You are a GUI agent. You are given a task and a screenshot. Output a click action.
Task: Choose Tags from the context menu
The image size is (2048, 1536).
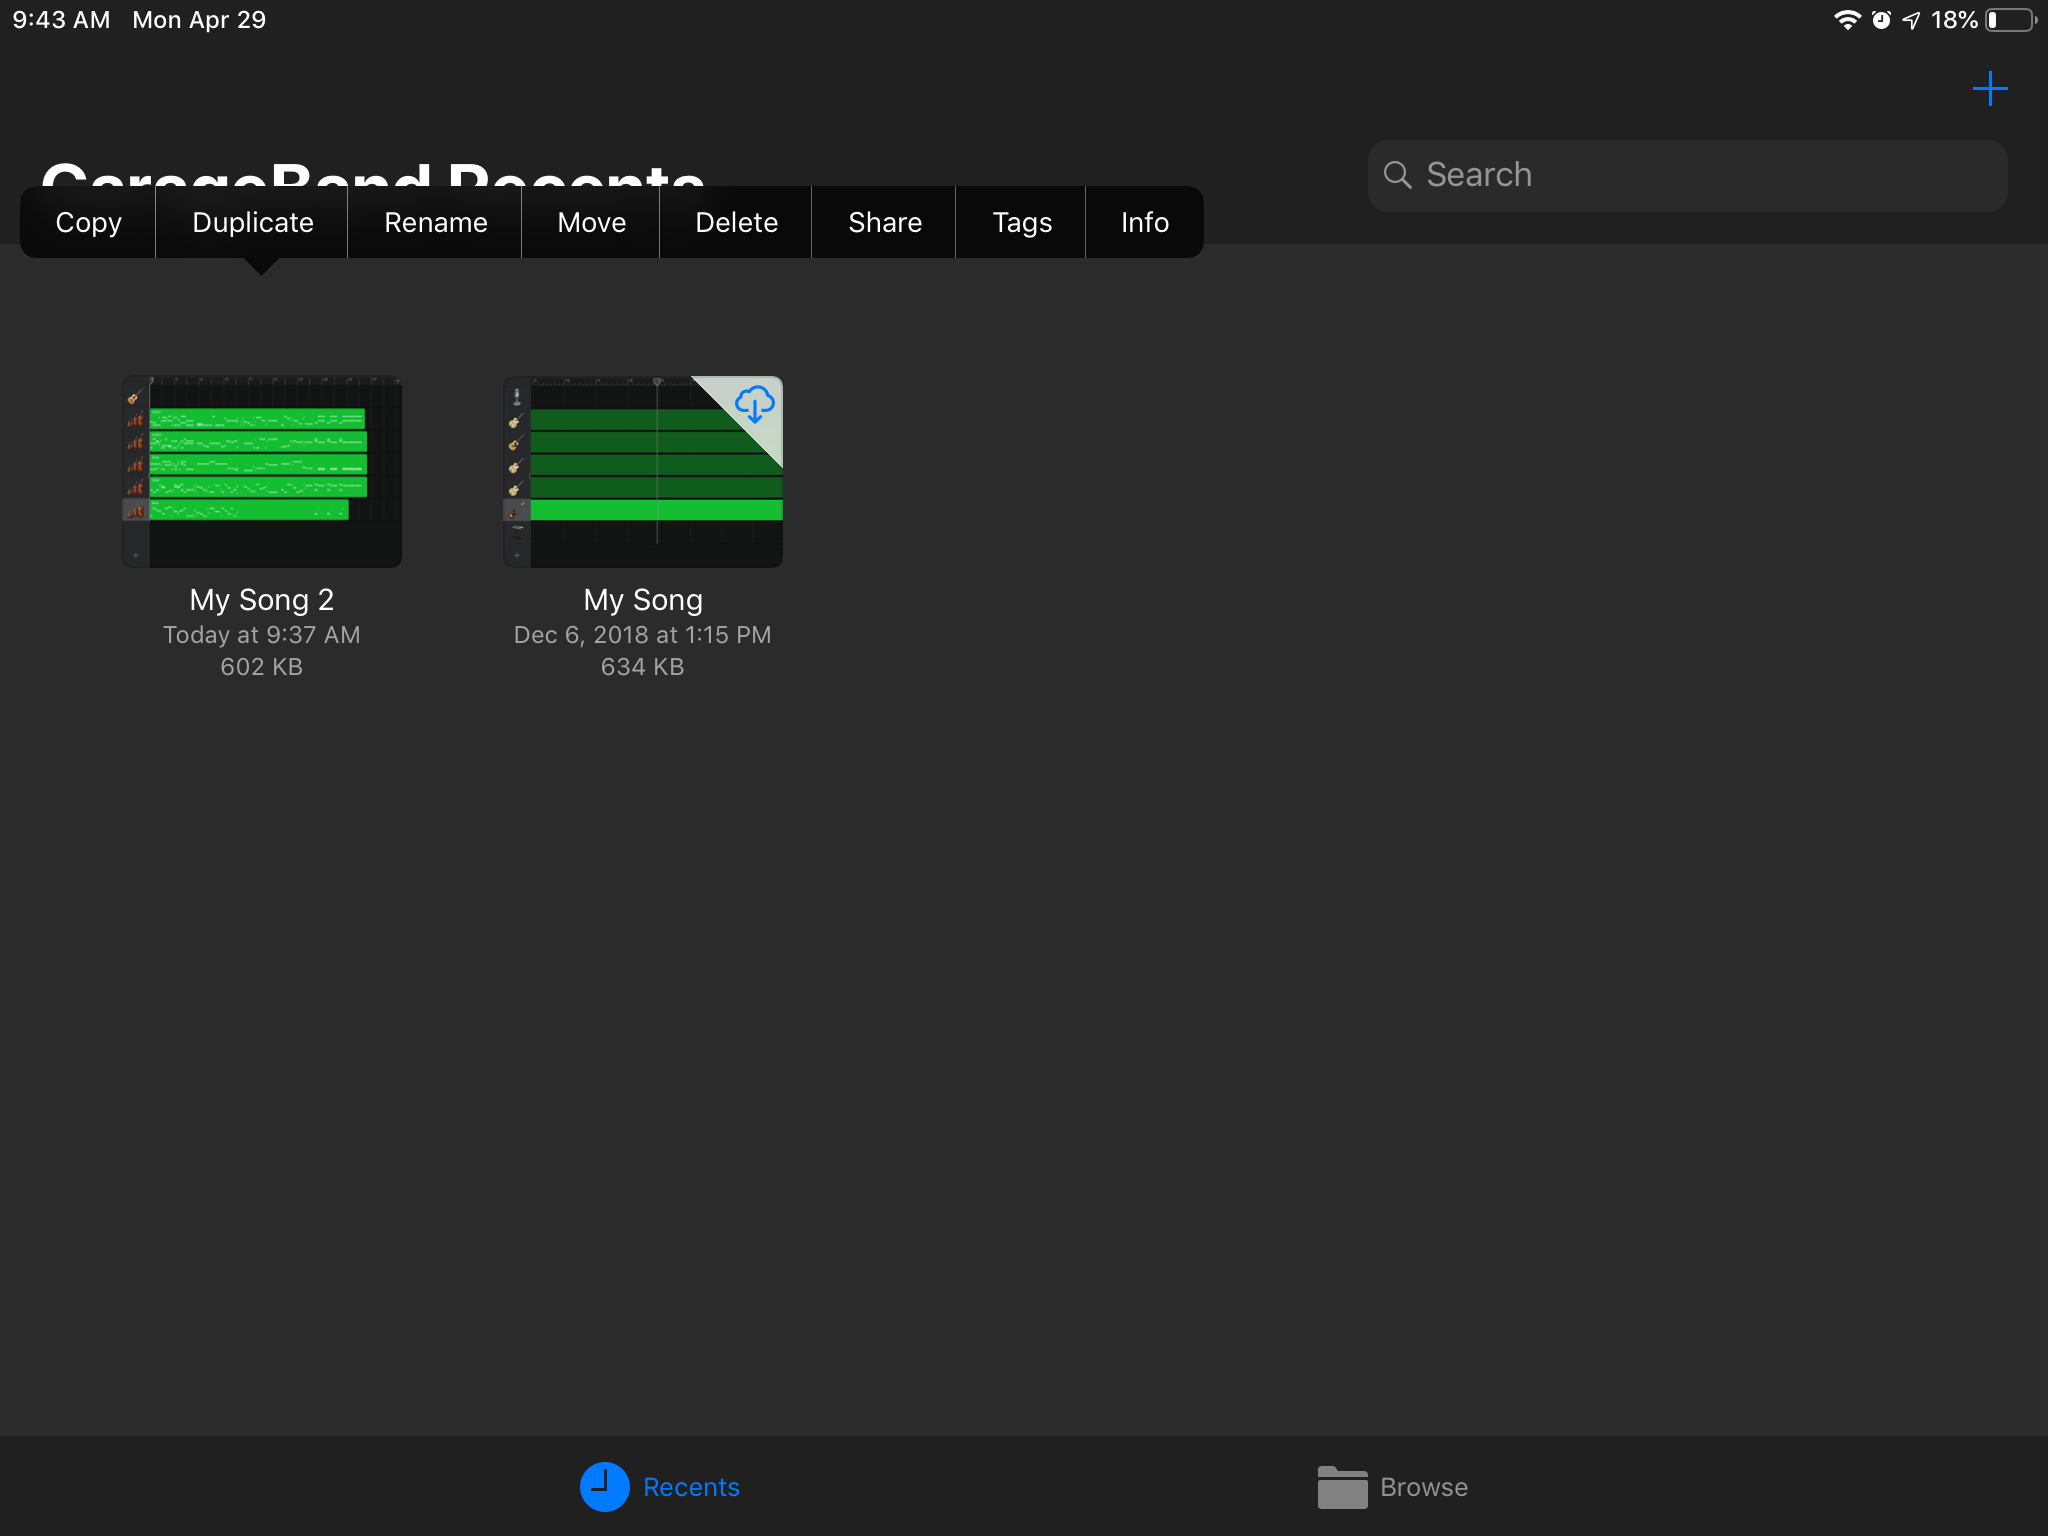[x=1021, y=222]
